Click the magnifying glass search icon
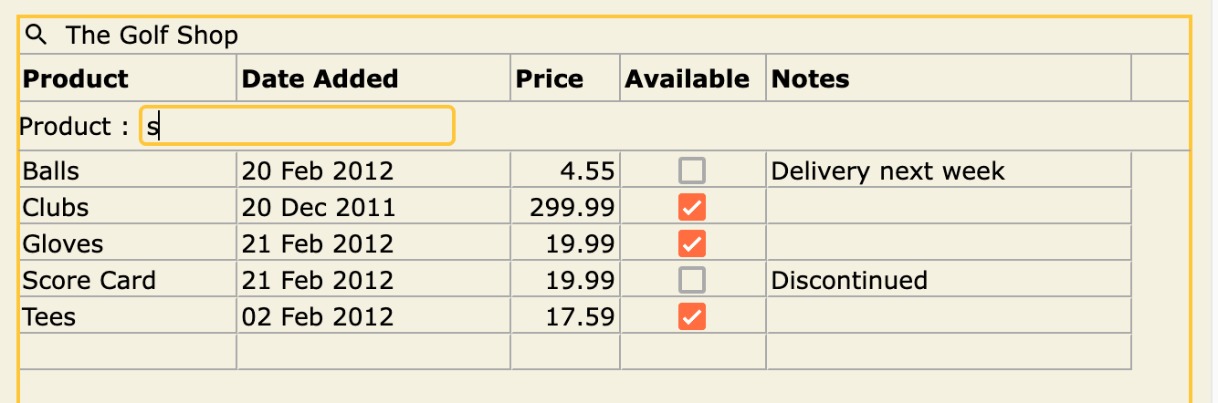This screenshot has width=1218, height=403. coord(36,36)
